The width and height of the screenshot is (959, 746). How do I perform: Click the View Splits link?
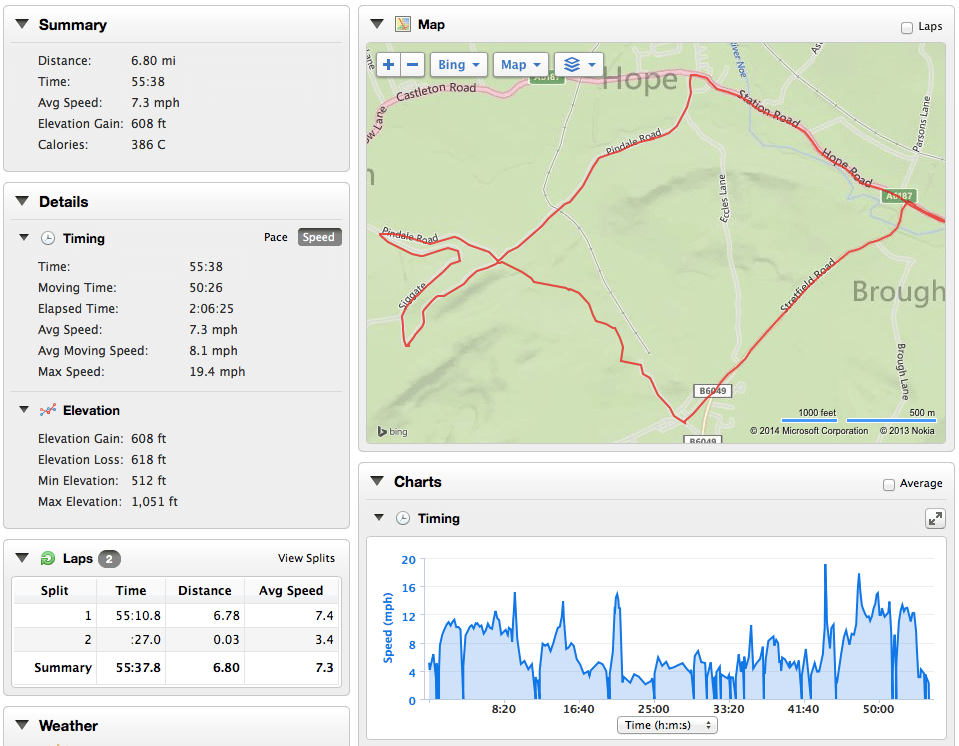[306, 558]
